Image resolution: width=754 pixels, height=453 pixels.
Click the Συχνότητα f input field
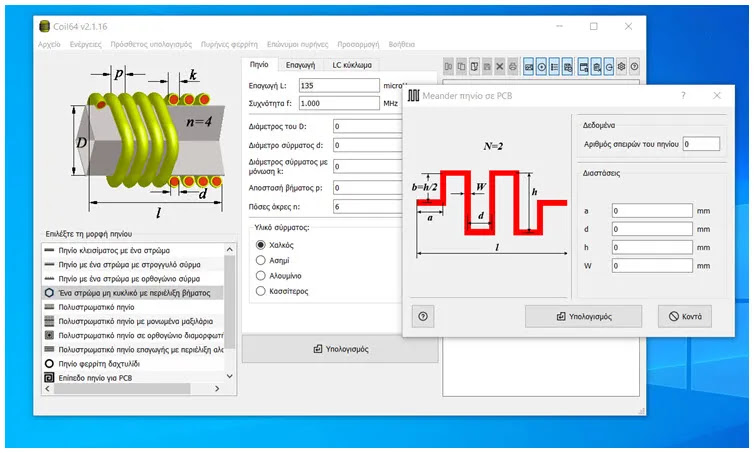tap(339, 103)
